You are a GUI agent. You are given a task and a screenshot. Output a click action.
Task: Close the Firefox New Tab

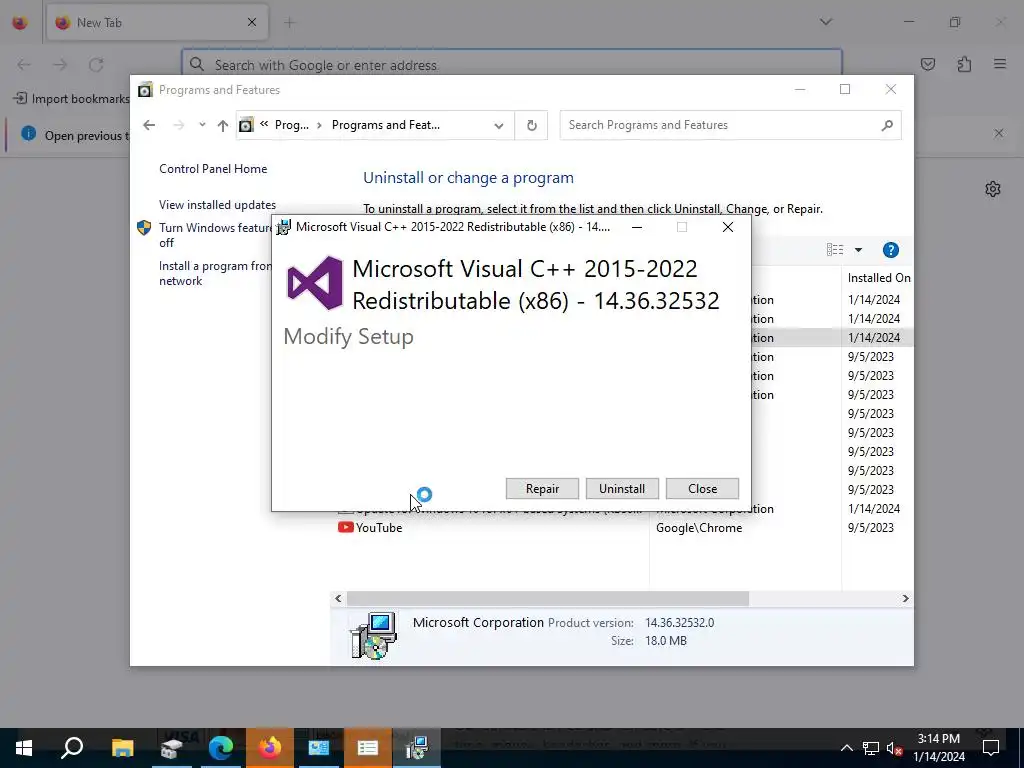click(251, 22)
